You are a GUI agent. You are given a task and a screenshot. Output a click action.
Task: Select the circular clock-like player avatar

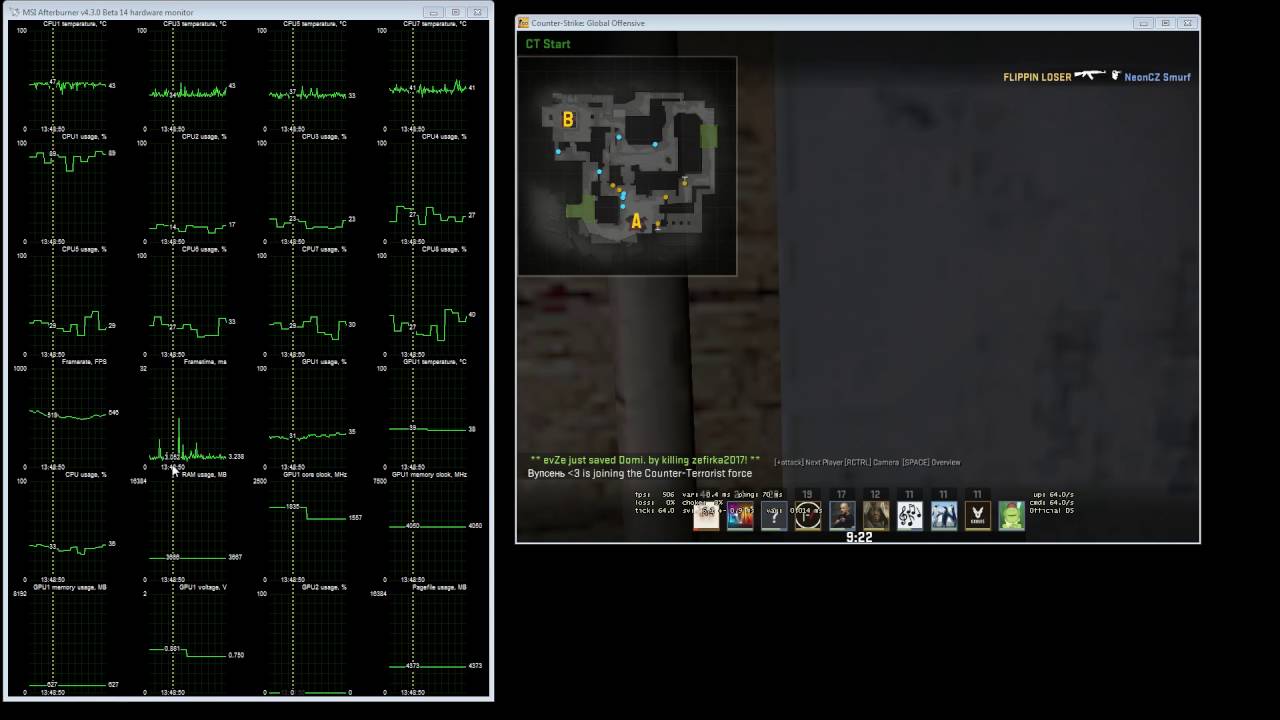pyautogui.click(x=808, y=515)
